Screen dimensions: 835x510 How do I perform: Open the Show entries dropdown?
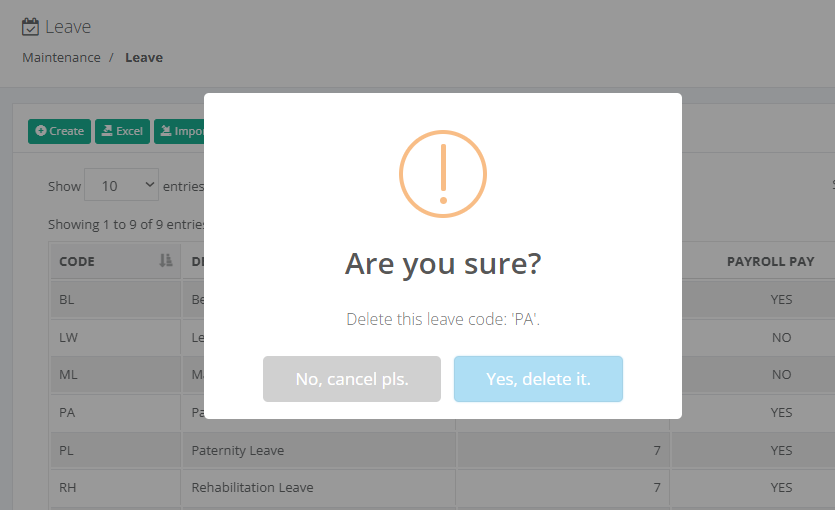121,185
